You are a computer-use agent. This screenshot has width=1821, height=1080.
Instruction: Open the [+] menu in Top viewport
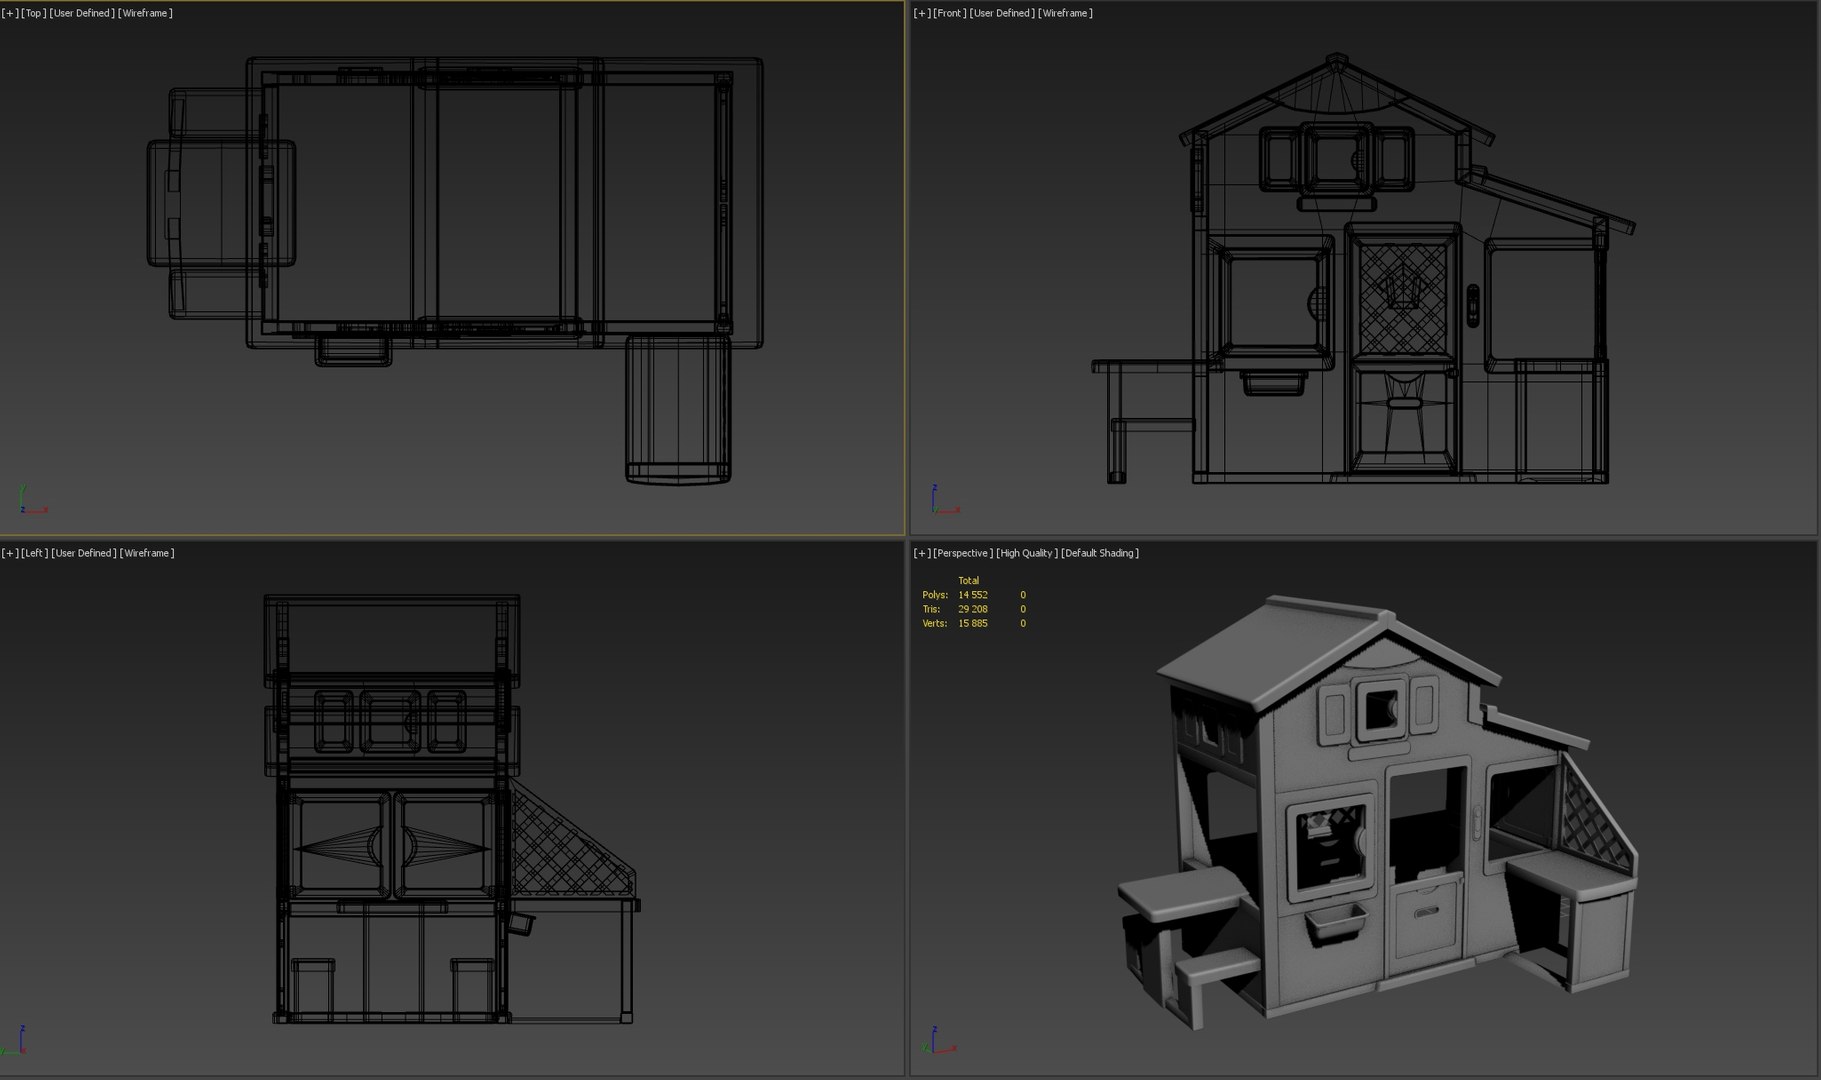point(10,13)
